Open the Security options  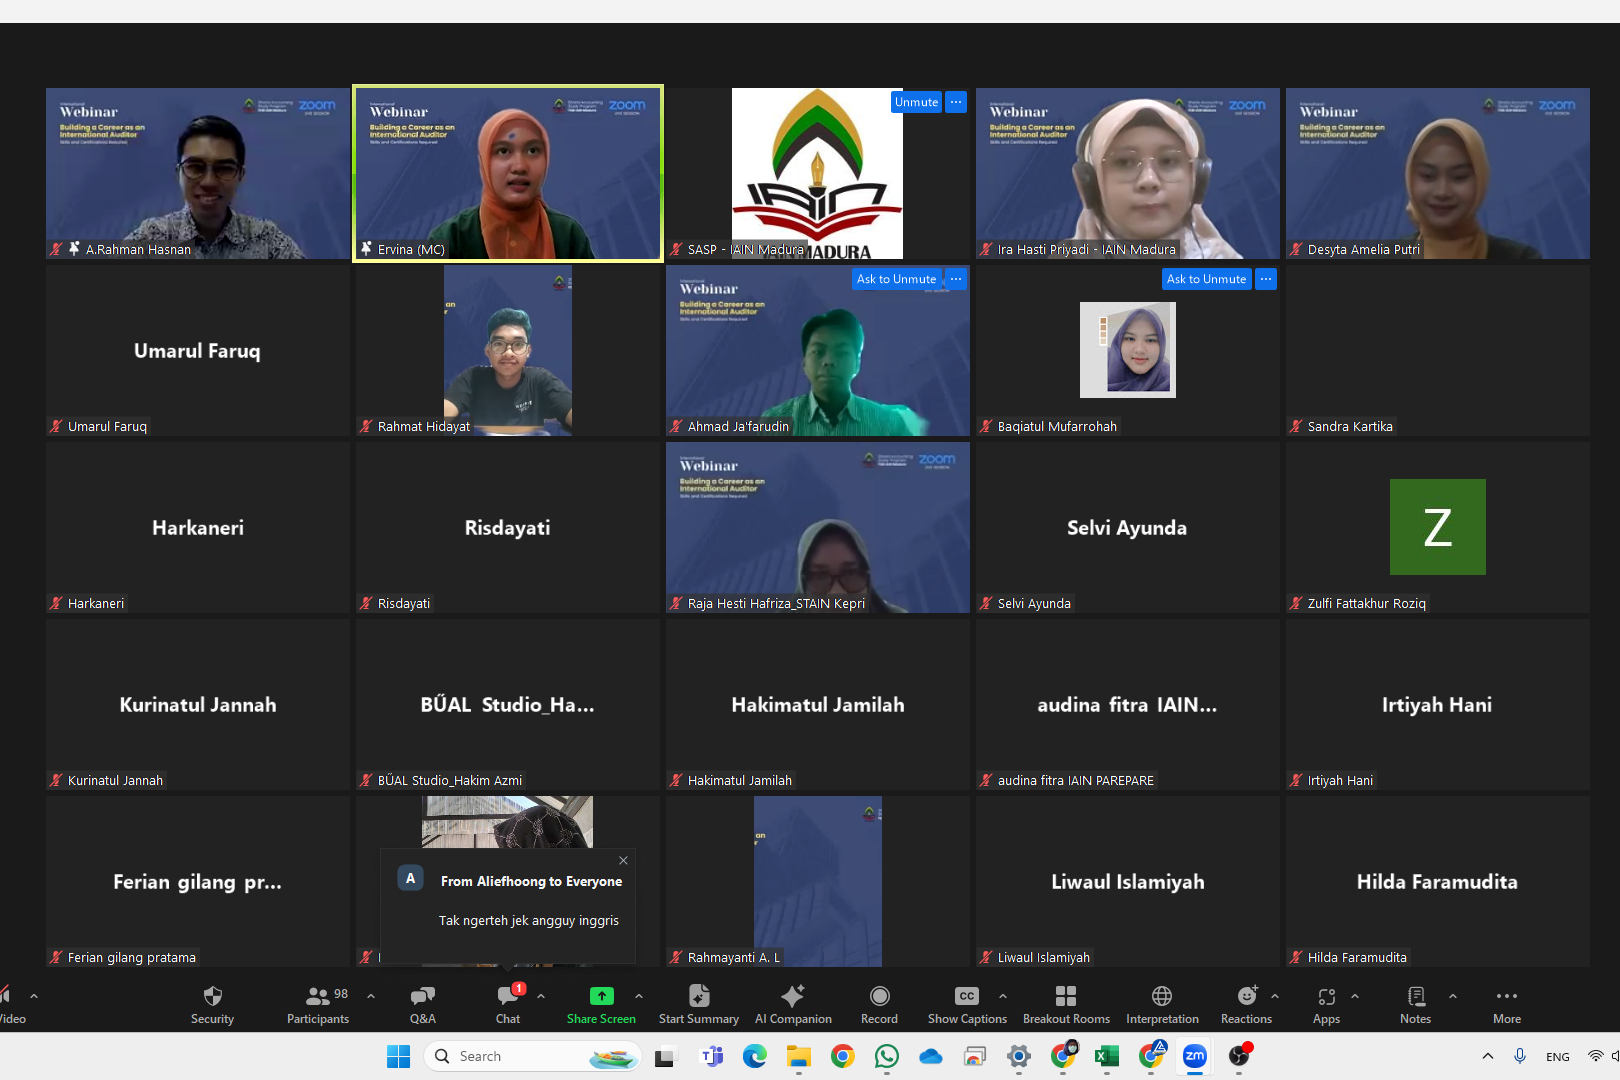(x=212, y=1003)
